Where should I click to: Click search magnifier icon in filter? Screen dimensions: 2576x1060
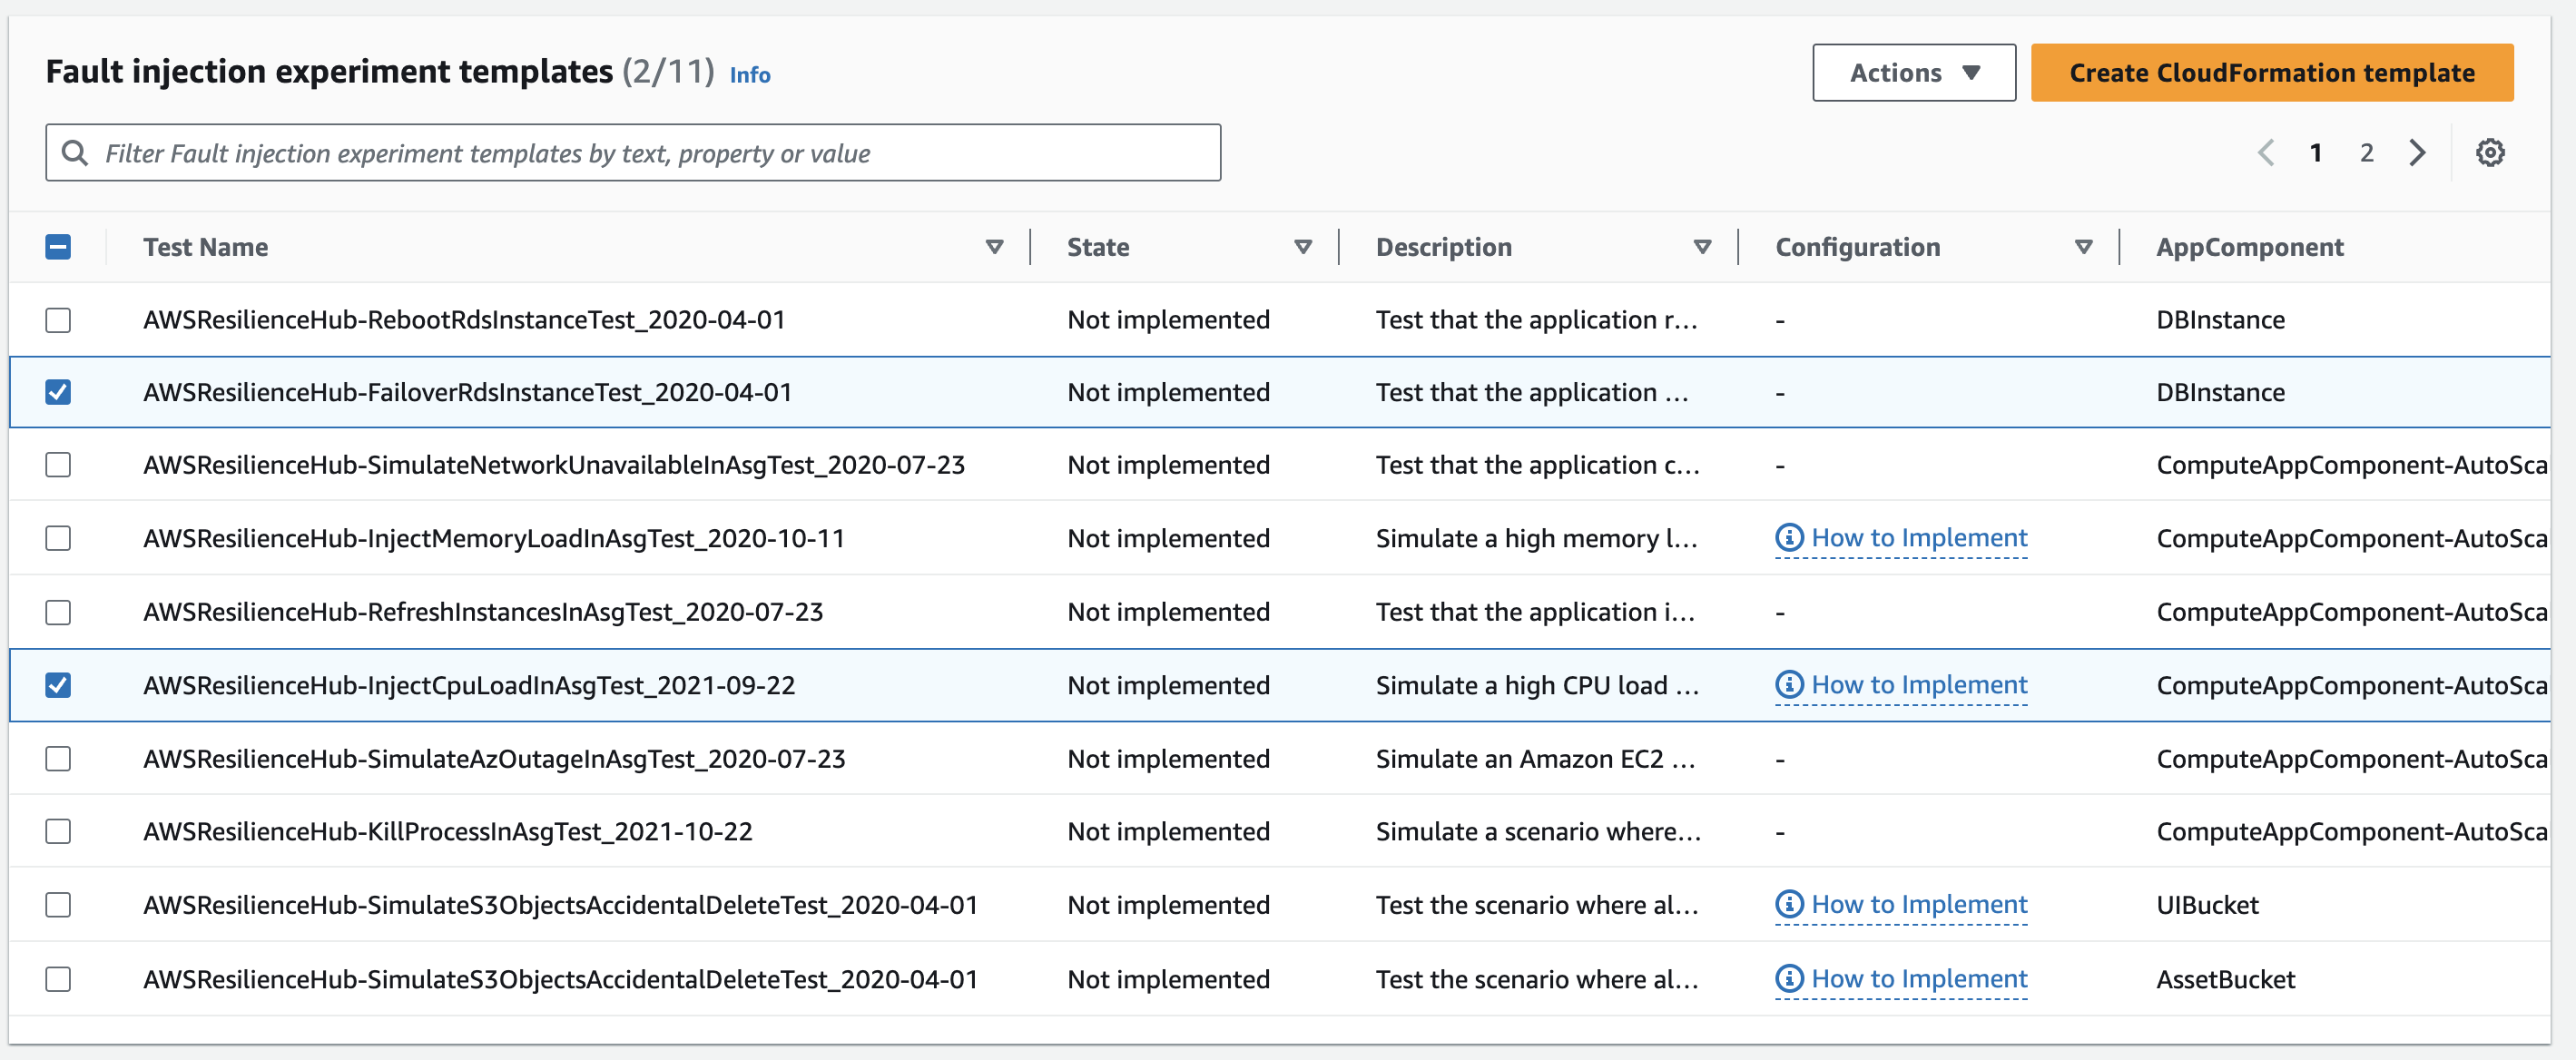pyautogui.click(x=74, y=153)
